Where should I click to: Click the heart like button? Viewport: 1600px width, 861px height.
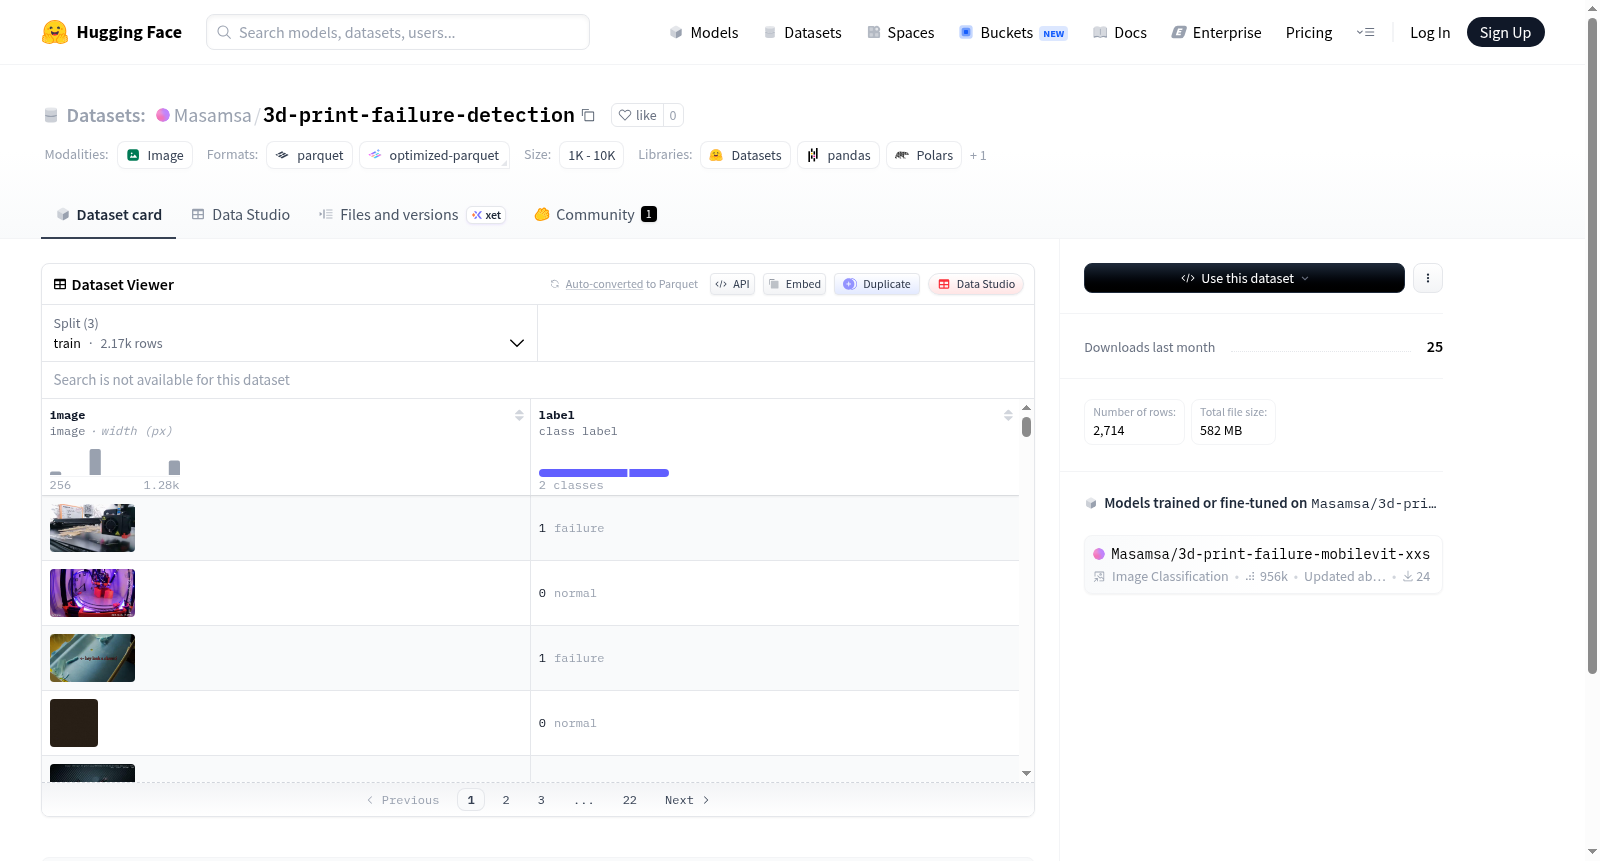[637, 115]
